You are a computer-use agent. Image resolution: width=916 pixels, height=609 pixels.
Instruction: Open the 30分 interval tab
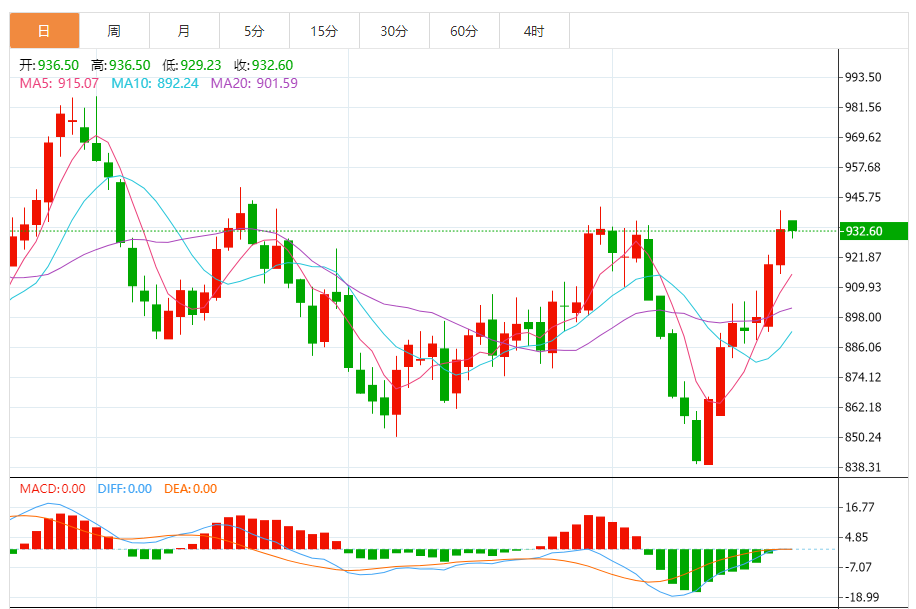click(x=394, y=31)
